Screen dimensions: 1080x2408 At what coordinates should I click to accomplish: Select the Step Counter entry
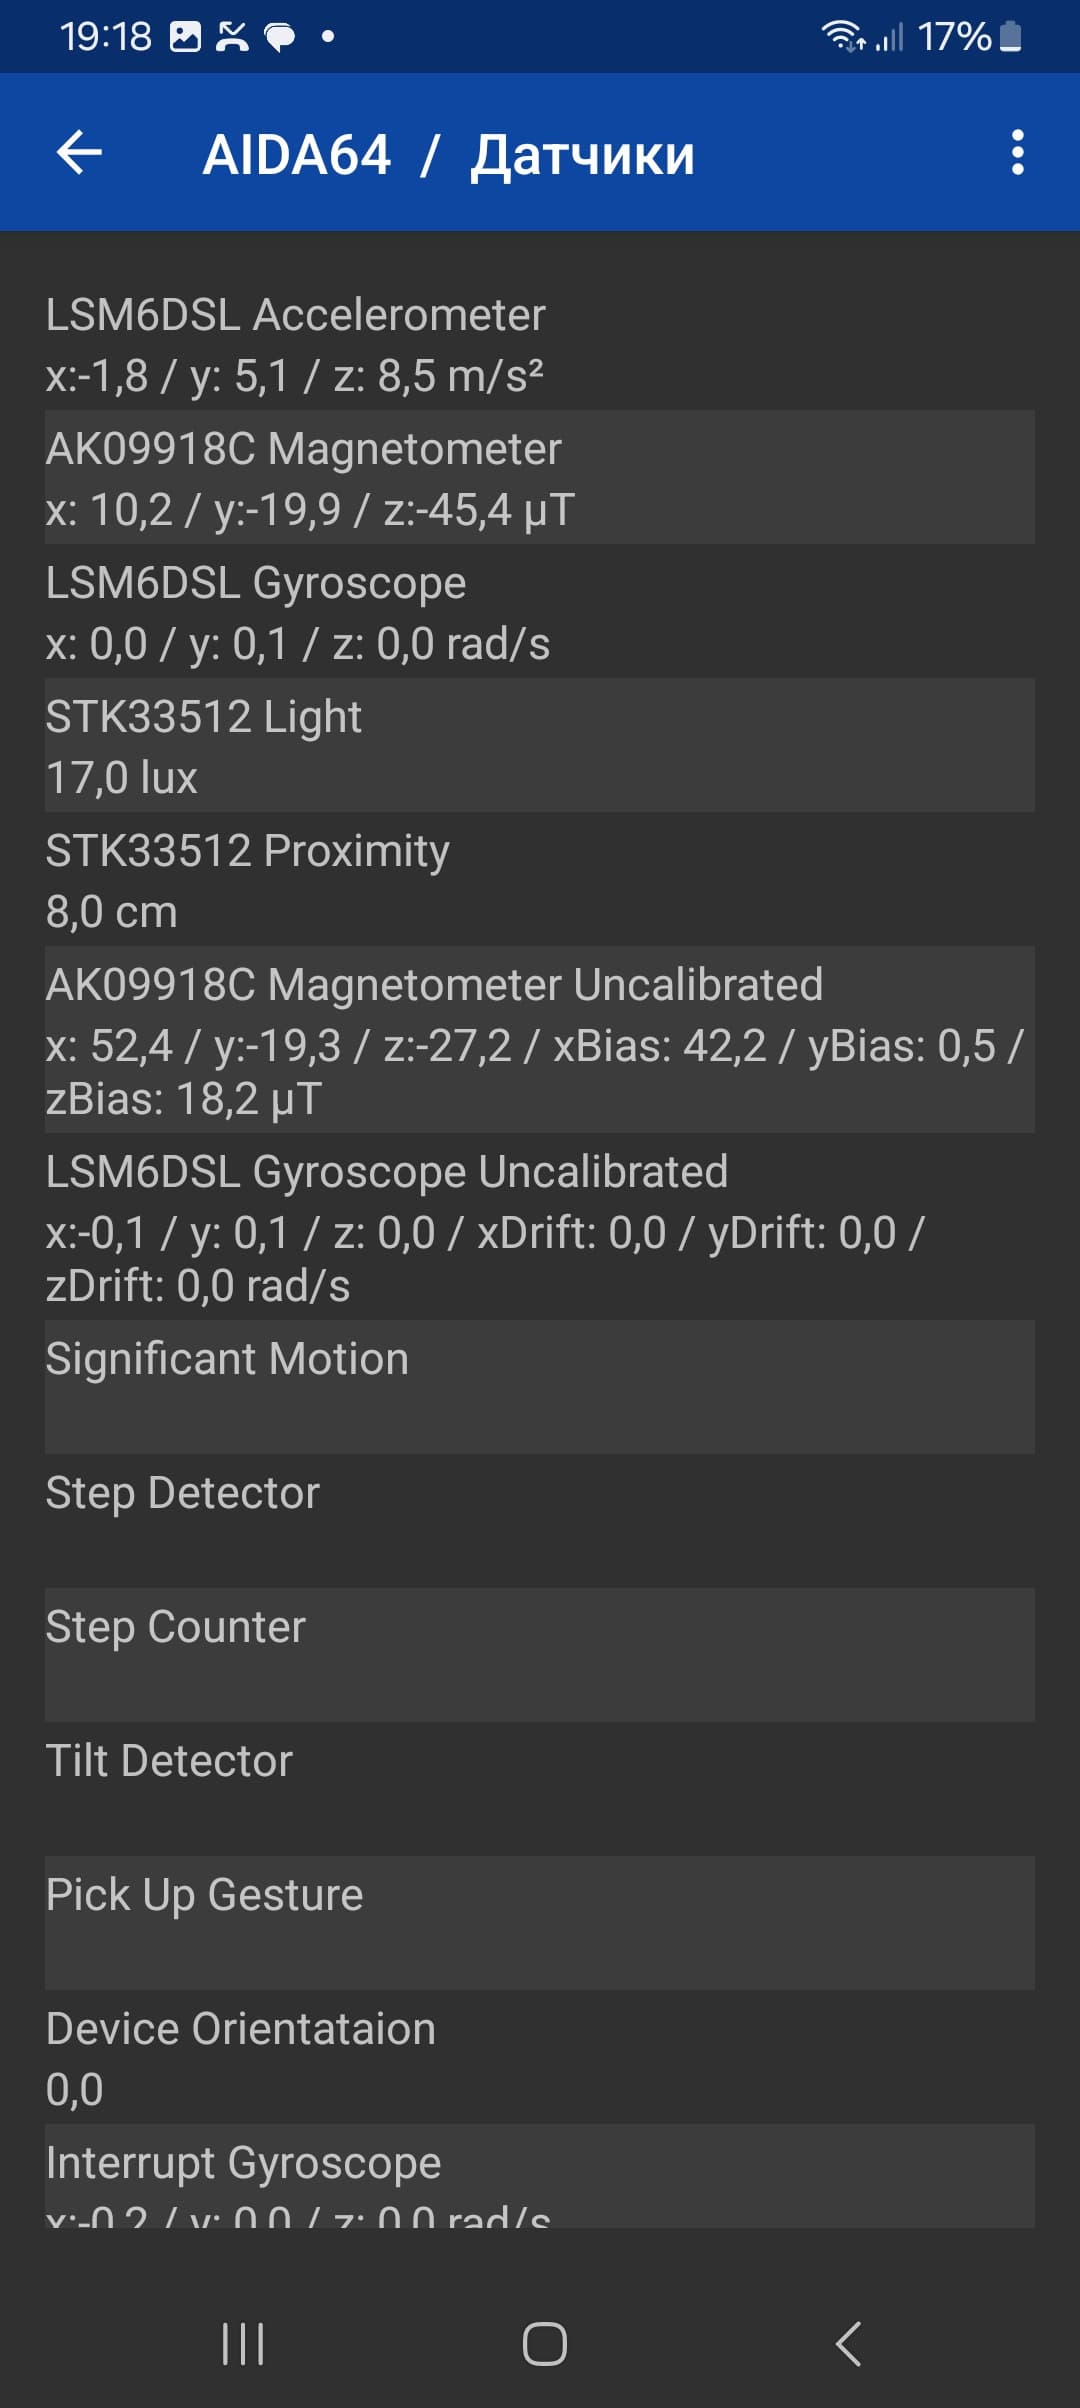pos(540,1654)
